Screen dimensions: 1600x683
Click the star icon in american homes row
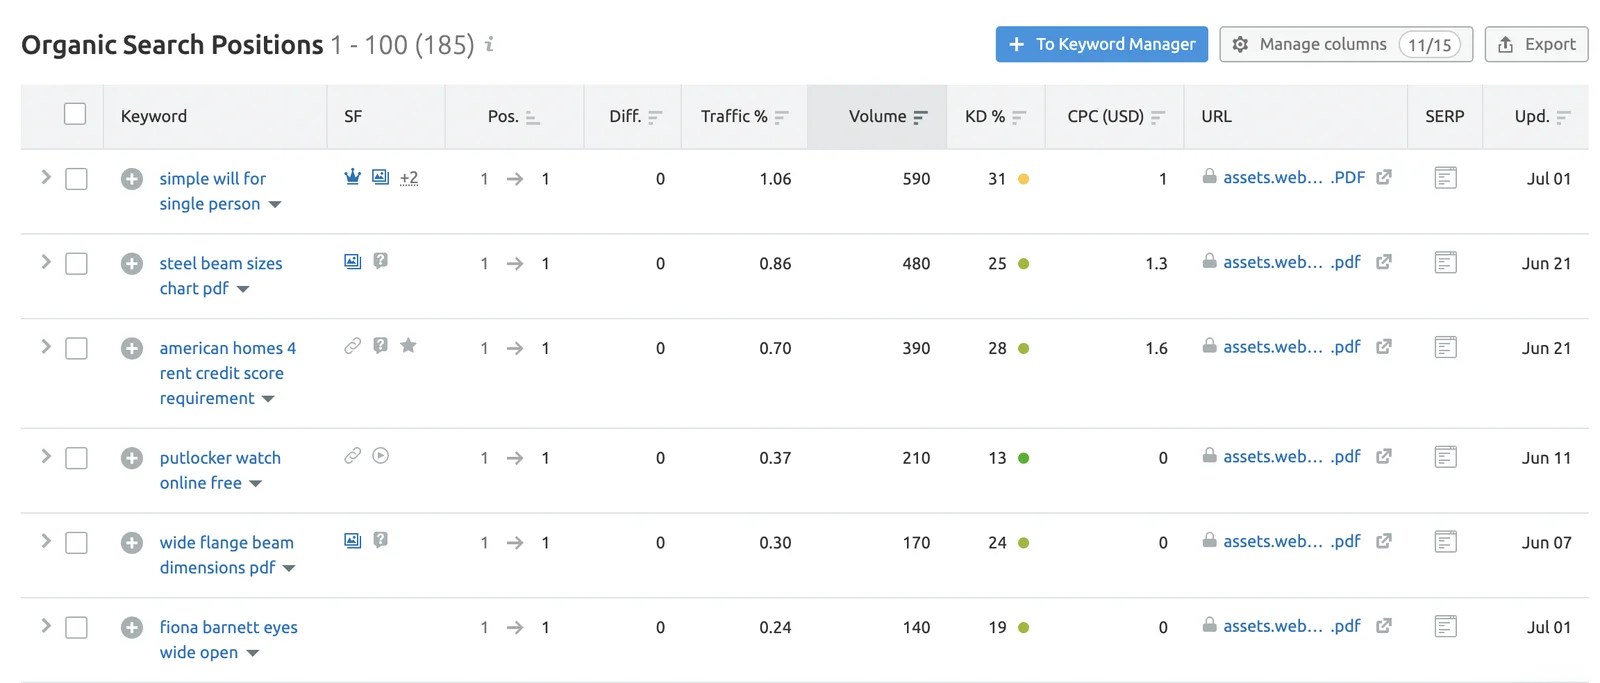coord(408,346)
